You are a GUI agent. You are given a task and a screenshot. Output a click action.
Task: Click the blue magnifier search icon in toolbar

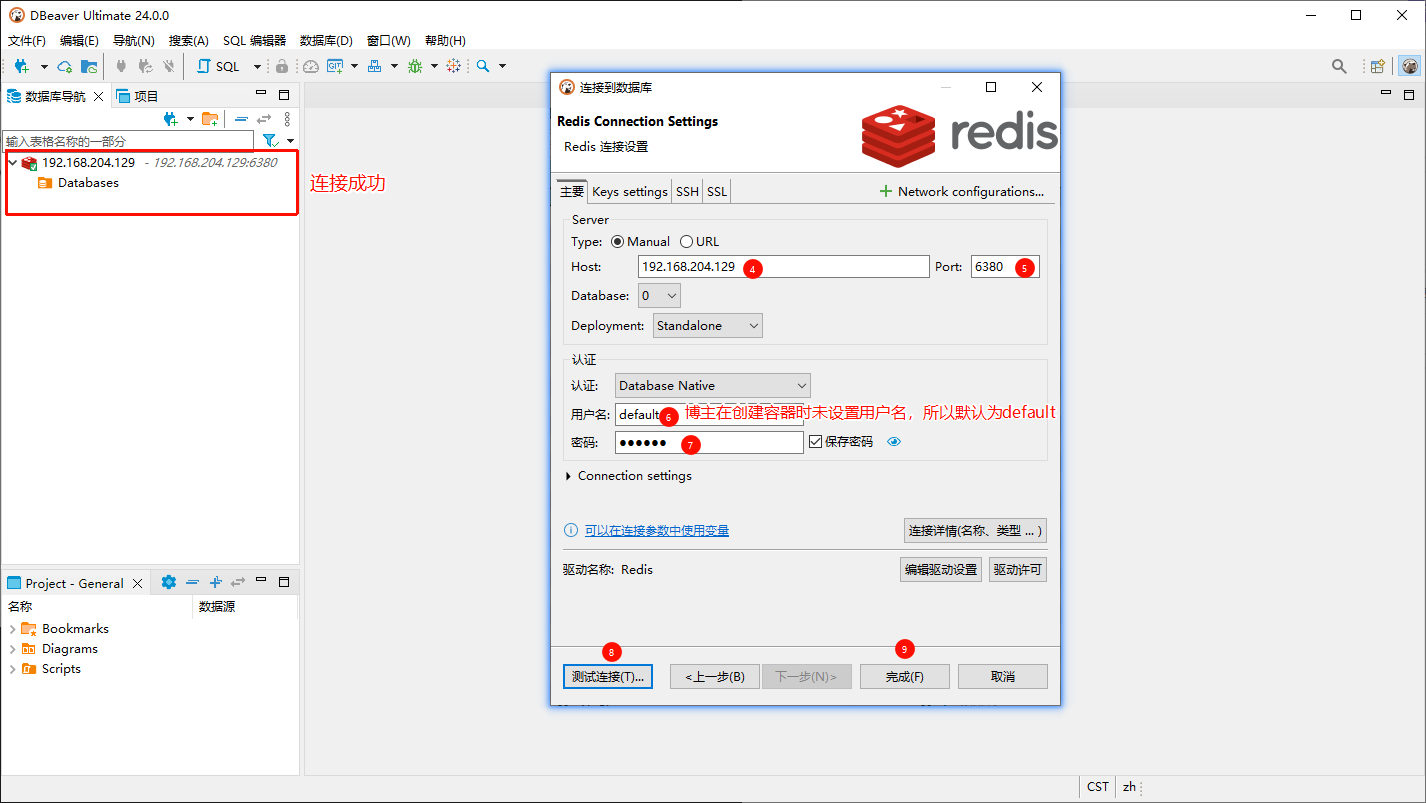tap(483, 66)
